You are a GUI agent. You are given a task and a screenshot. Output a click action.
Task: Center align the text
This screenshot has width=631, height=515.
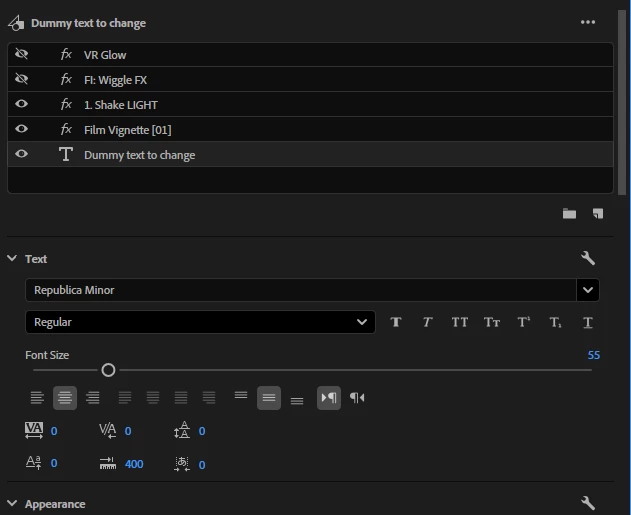tap(65, 398)
